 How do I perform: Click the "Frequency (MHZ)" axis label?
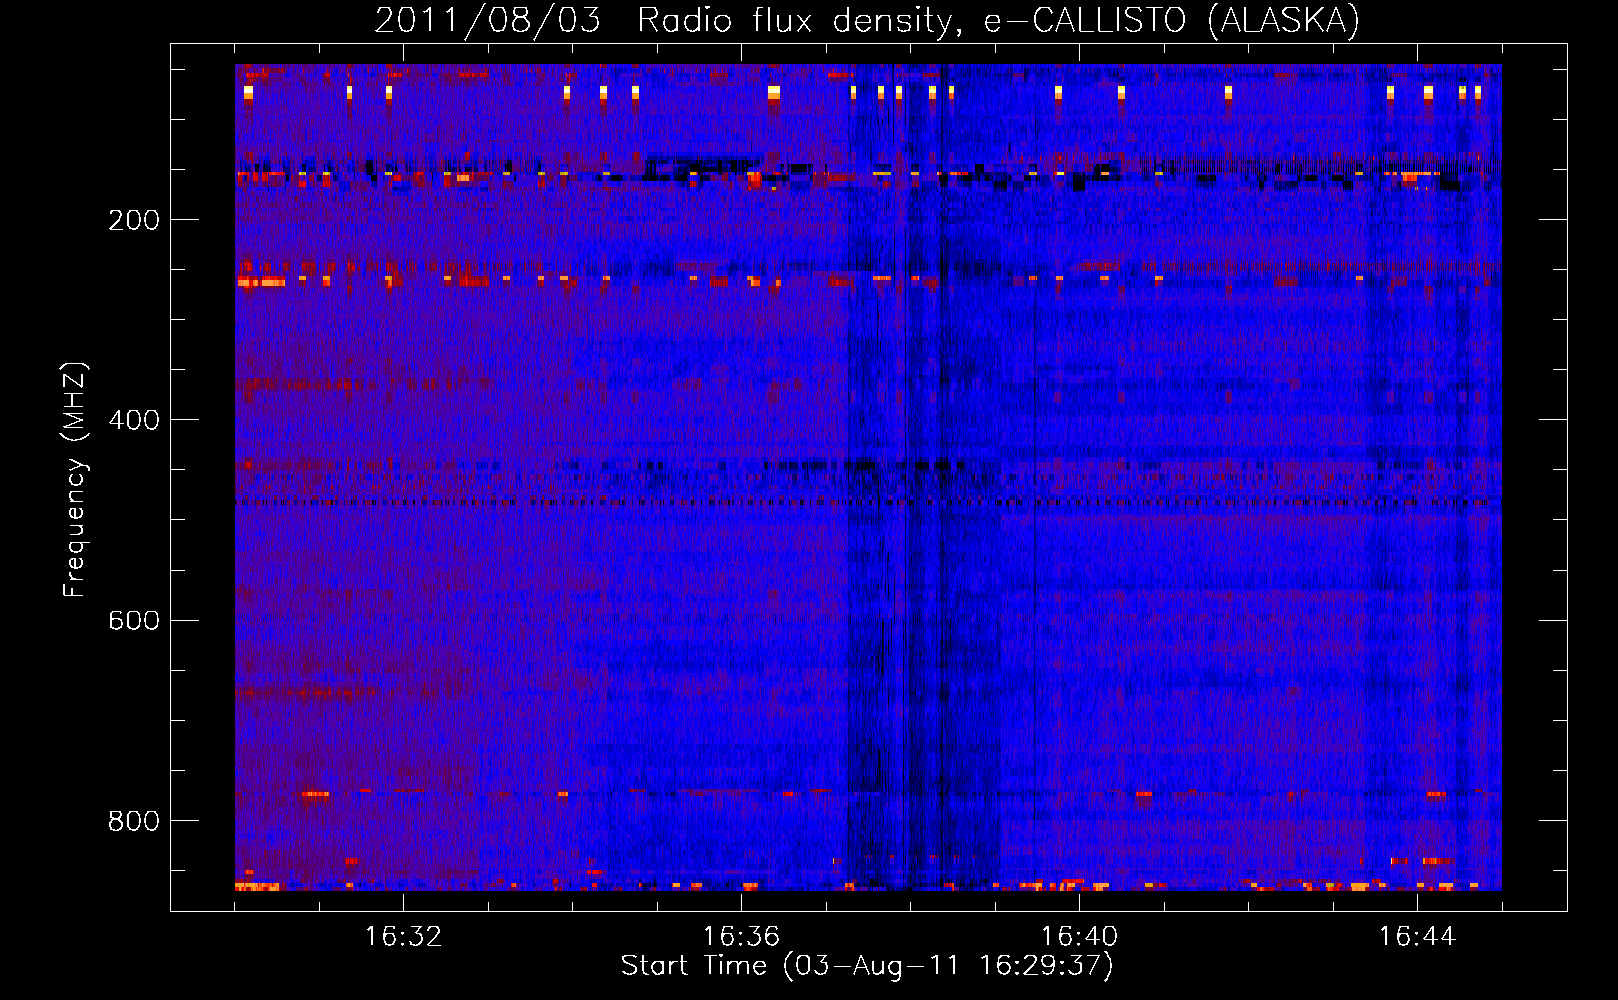(75, 480)
